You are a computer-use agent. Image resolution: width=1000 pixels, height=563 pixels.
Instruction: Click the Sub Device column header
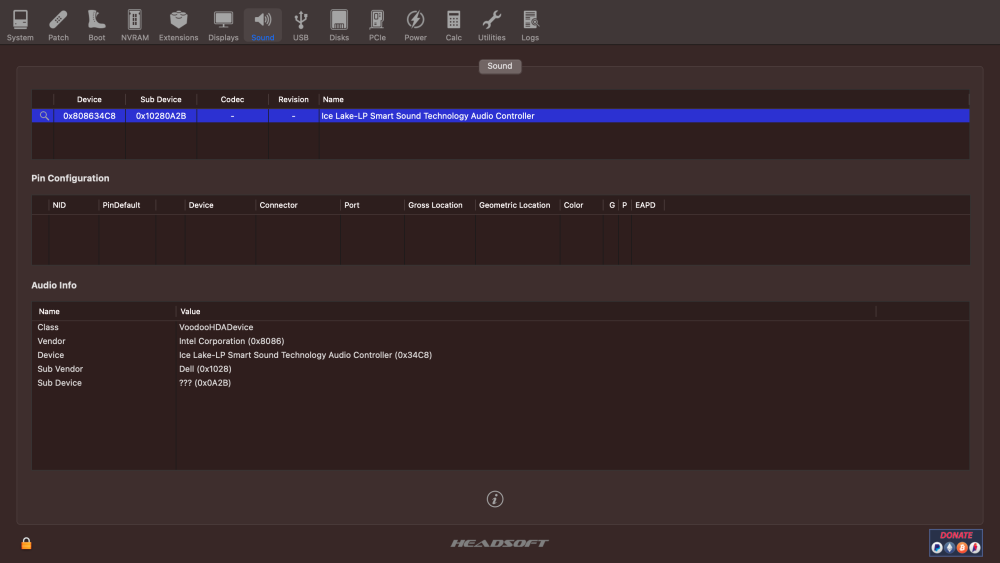click(x=161, y=99)
